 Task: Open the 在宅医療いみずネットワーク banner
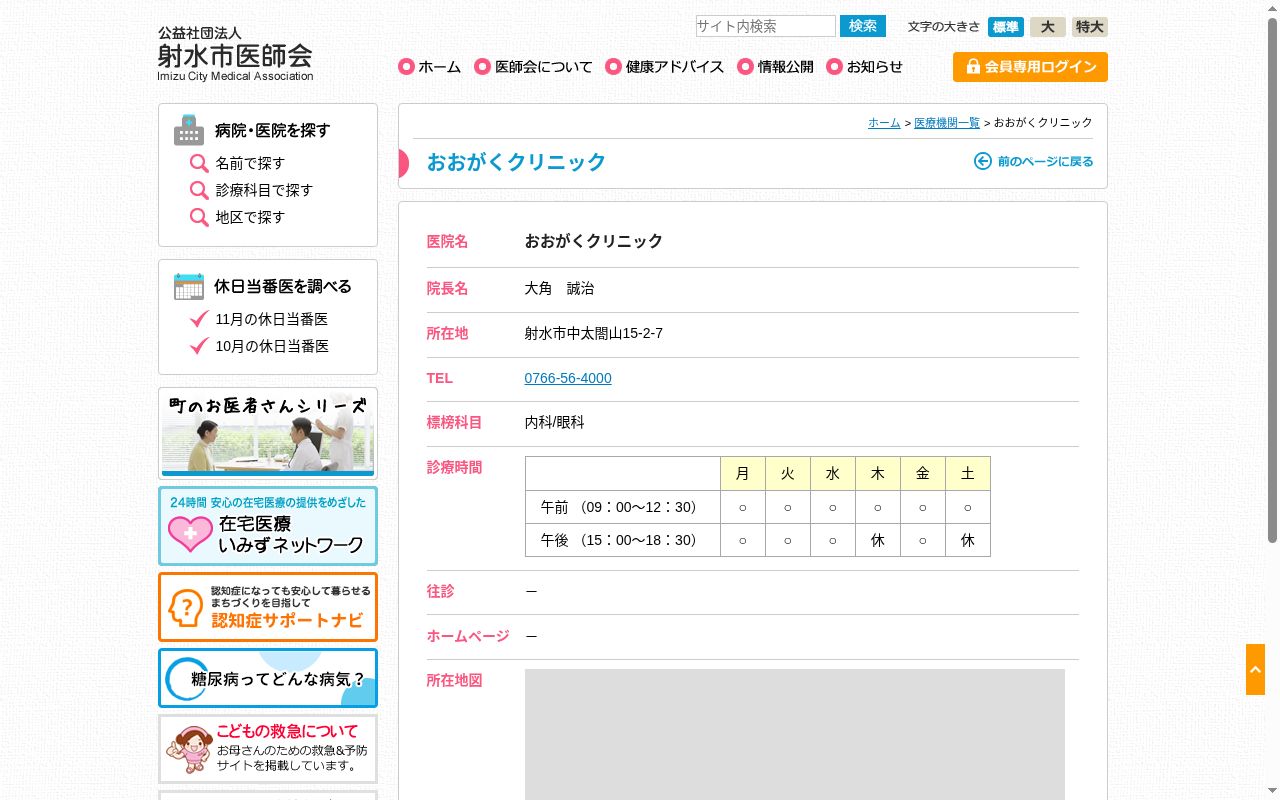pyautogui.click(x=268, y=526)
